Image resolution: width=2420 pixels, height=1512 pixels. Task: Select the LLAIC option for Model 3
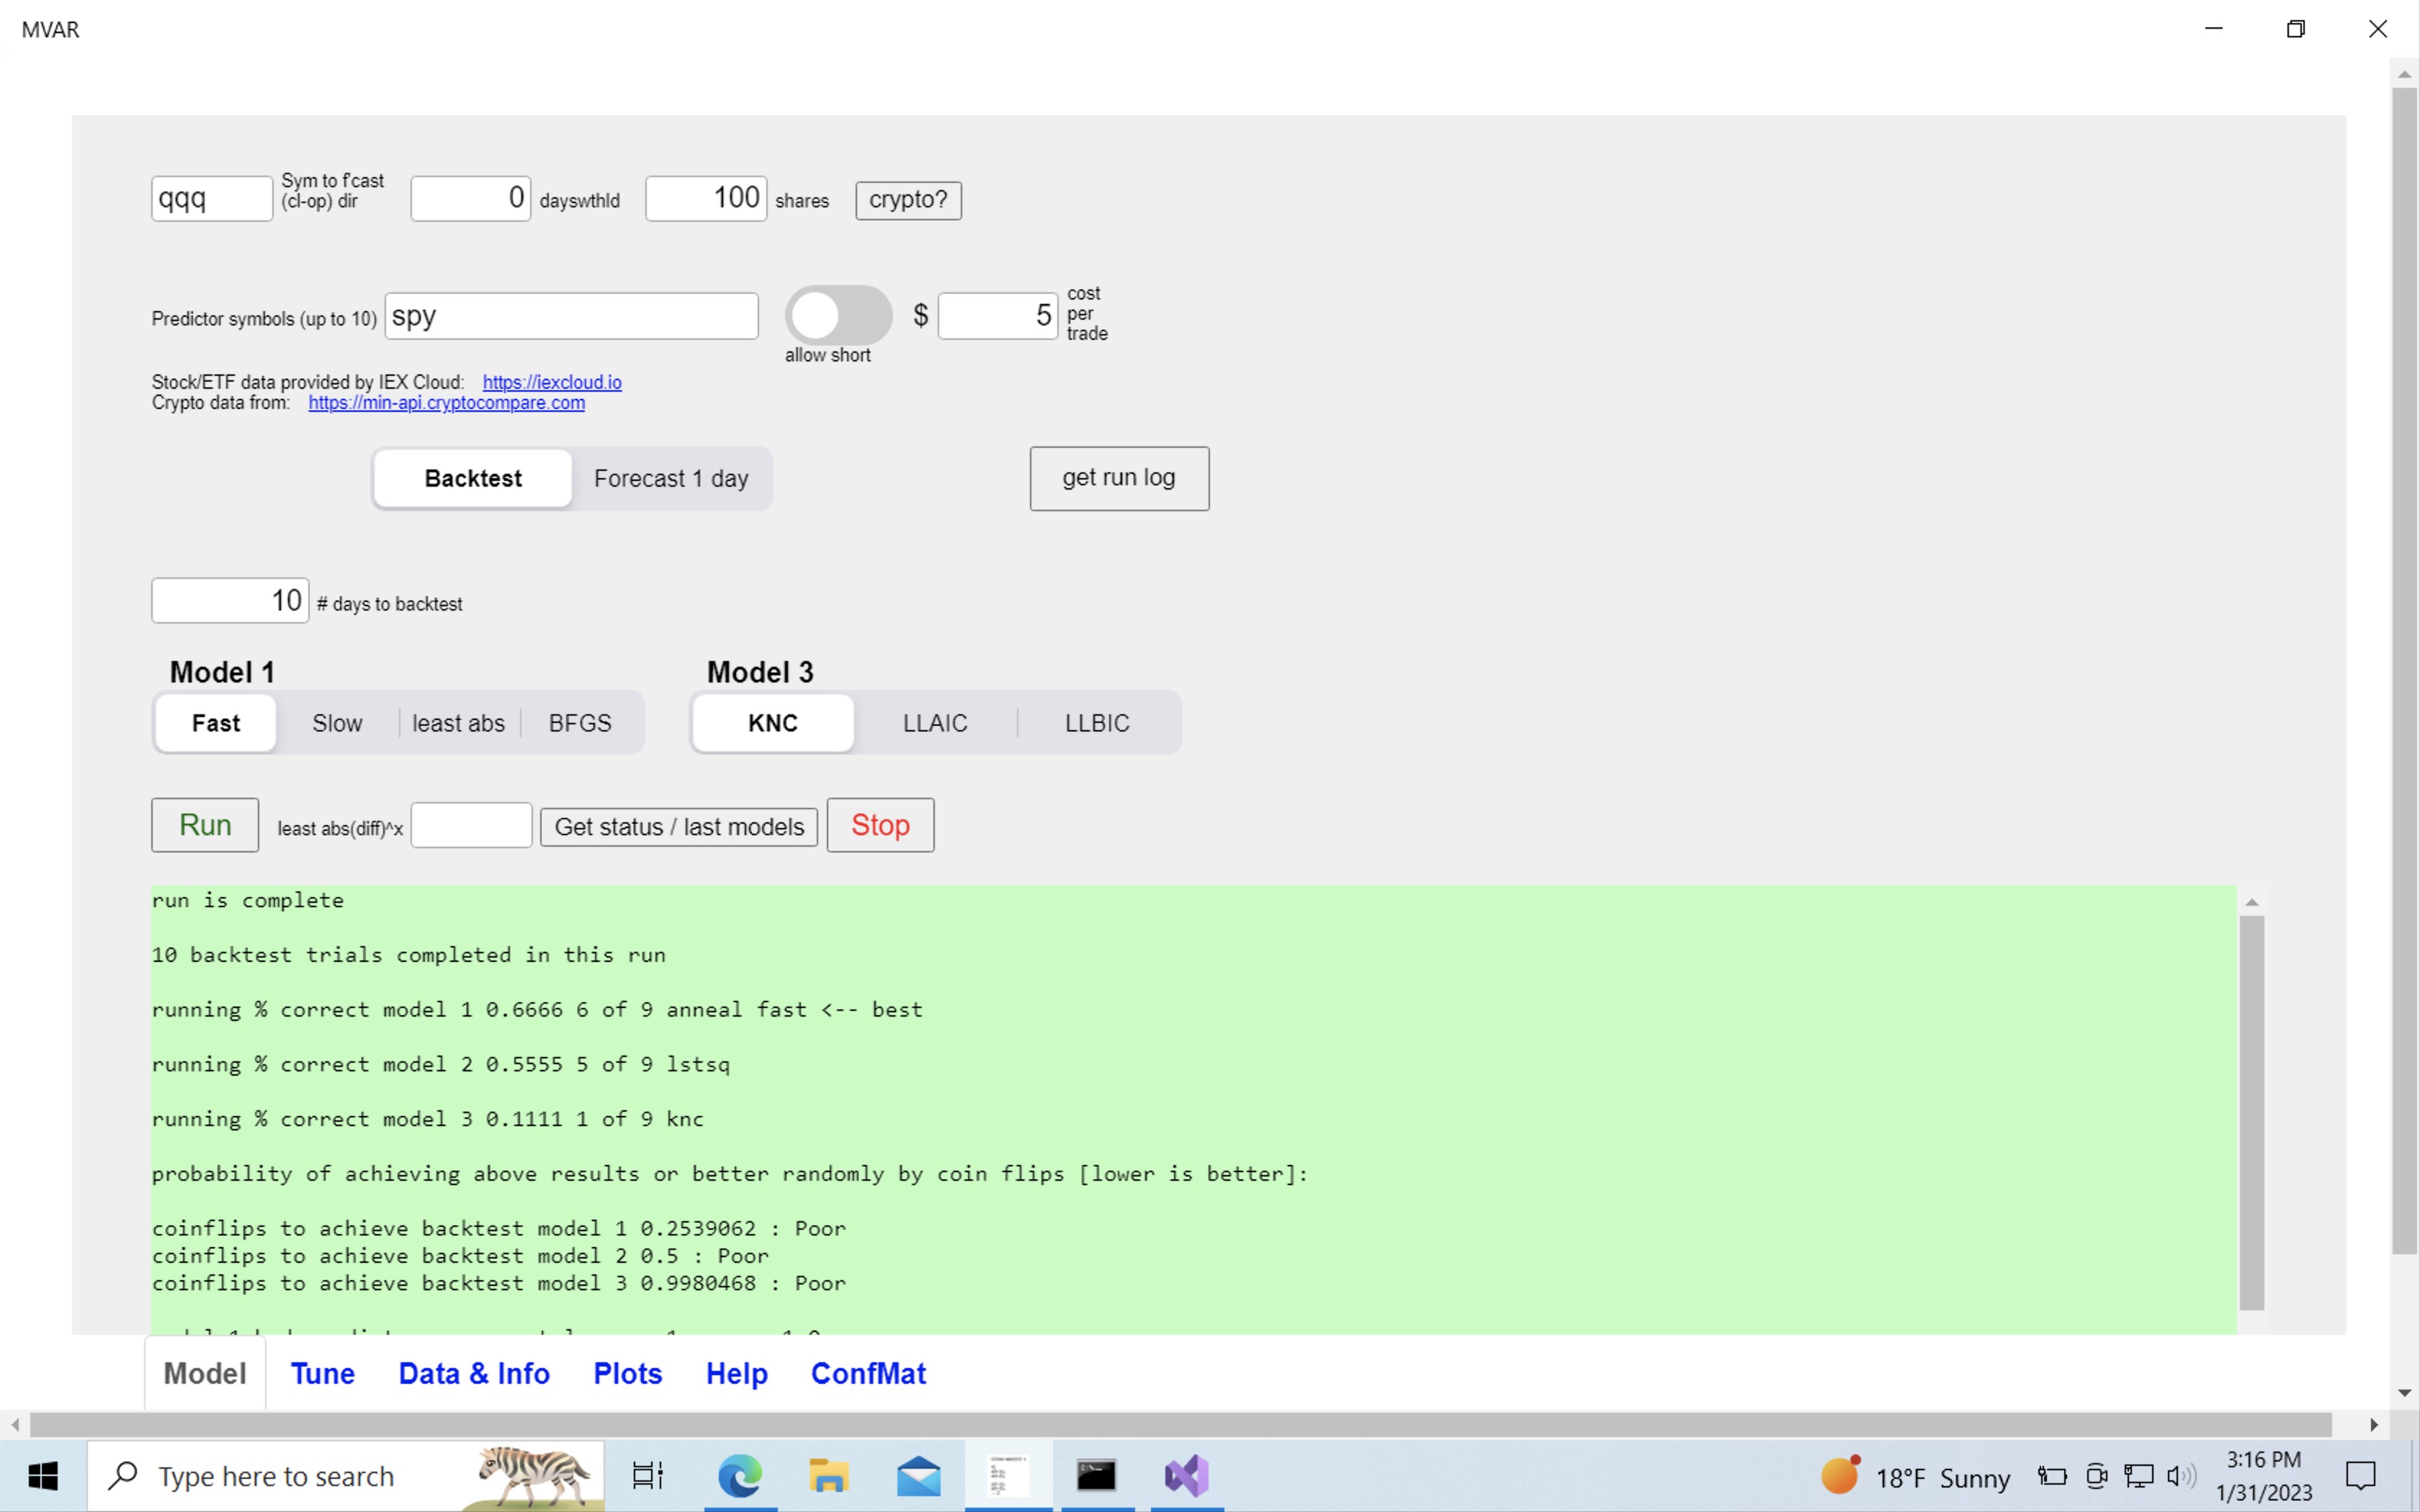(935, 723)
